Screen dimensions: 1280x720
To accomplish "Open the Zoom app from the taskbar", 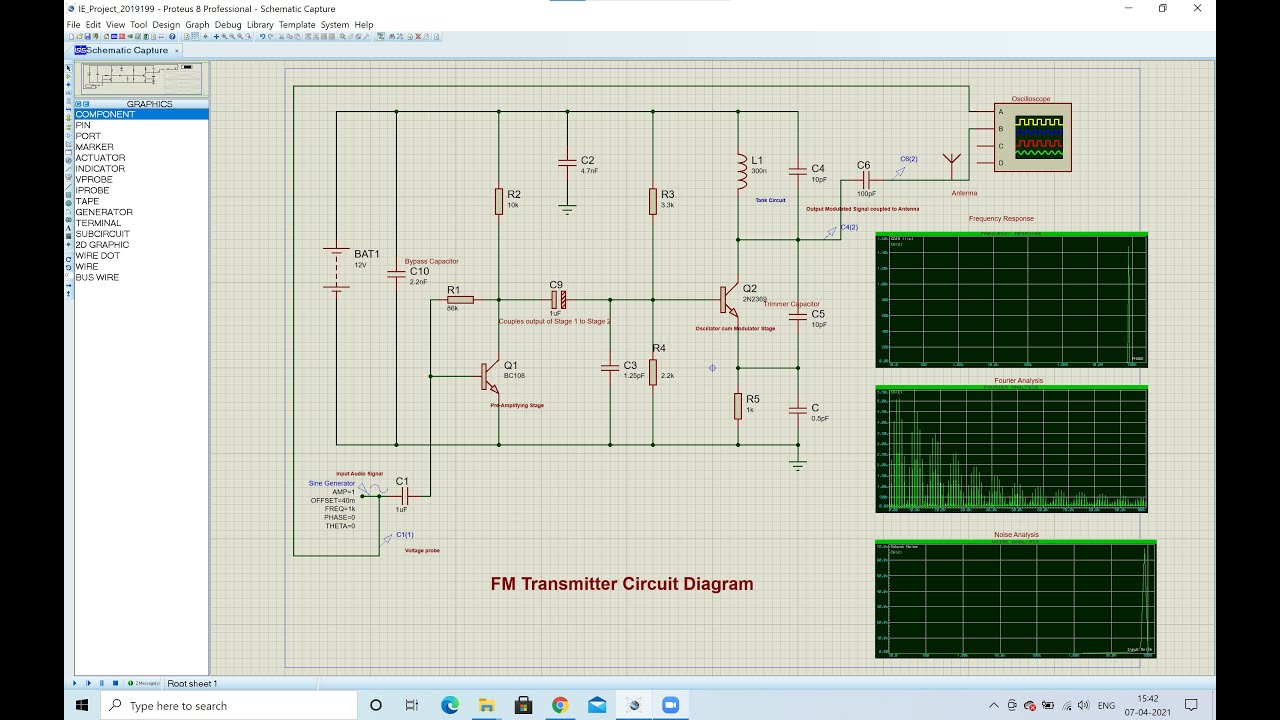I will click(x=670, y=705).
